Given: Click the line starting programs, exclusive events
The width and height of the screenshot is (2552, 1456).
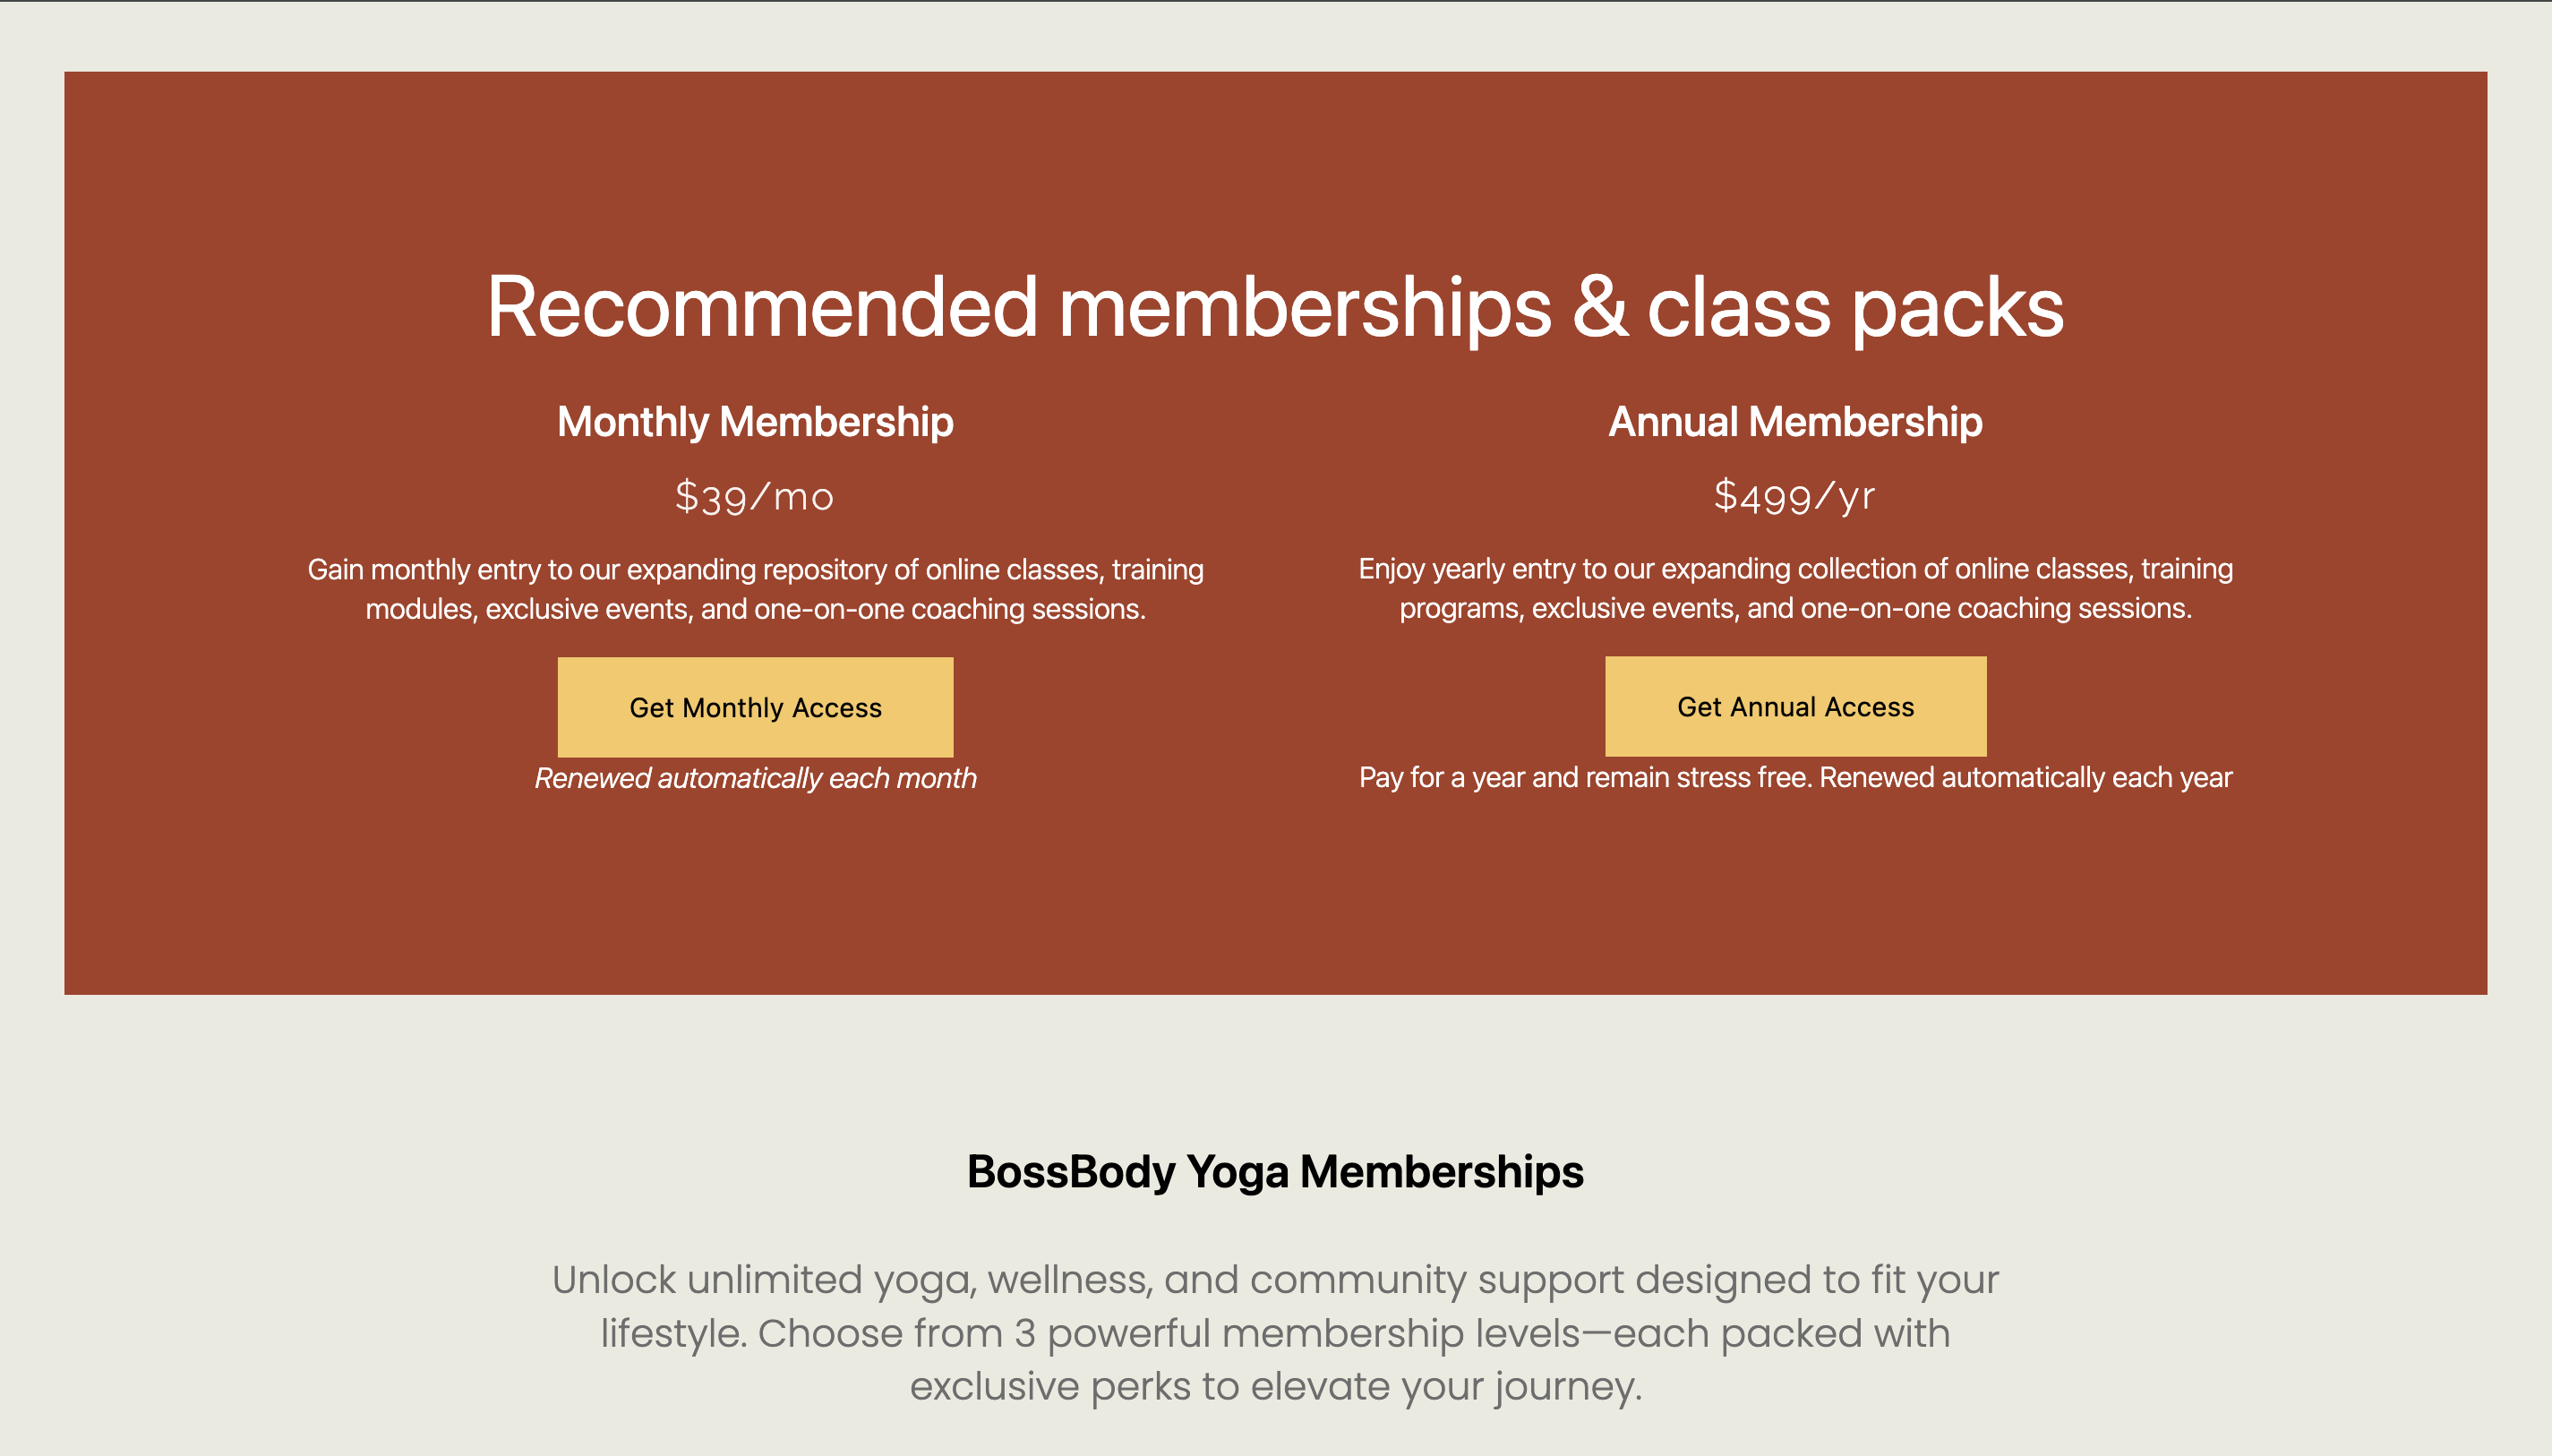Looking at the screenshot, I should [x=1795, y=608].
